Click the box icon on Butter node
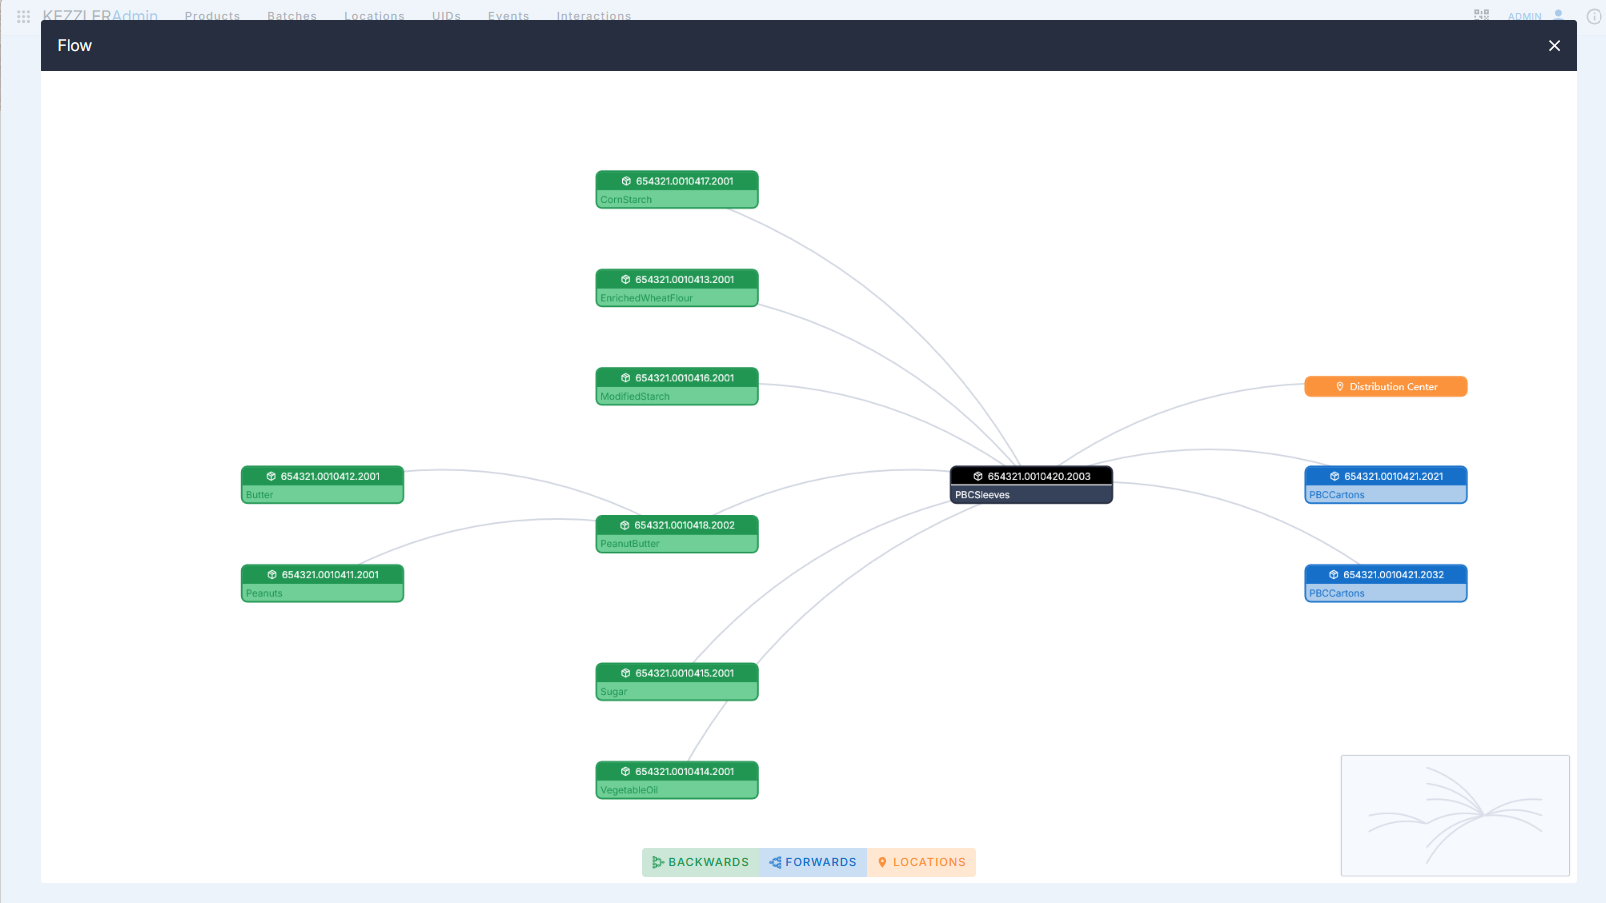This screenshot has width=1606, height=903. click(271, 476)
